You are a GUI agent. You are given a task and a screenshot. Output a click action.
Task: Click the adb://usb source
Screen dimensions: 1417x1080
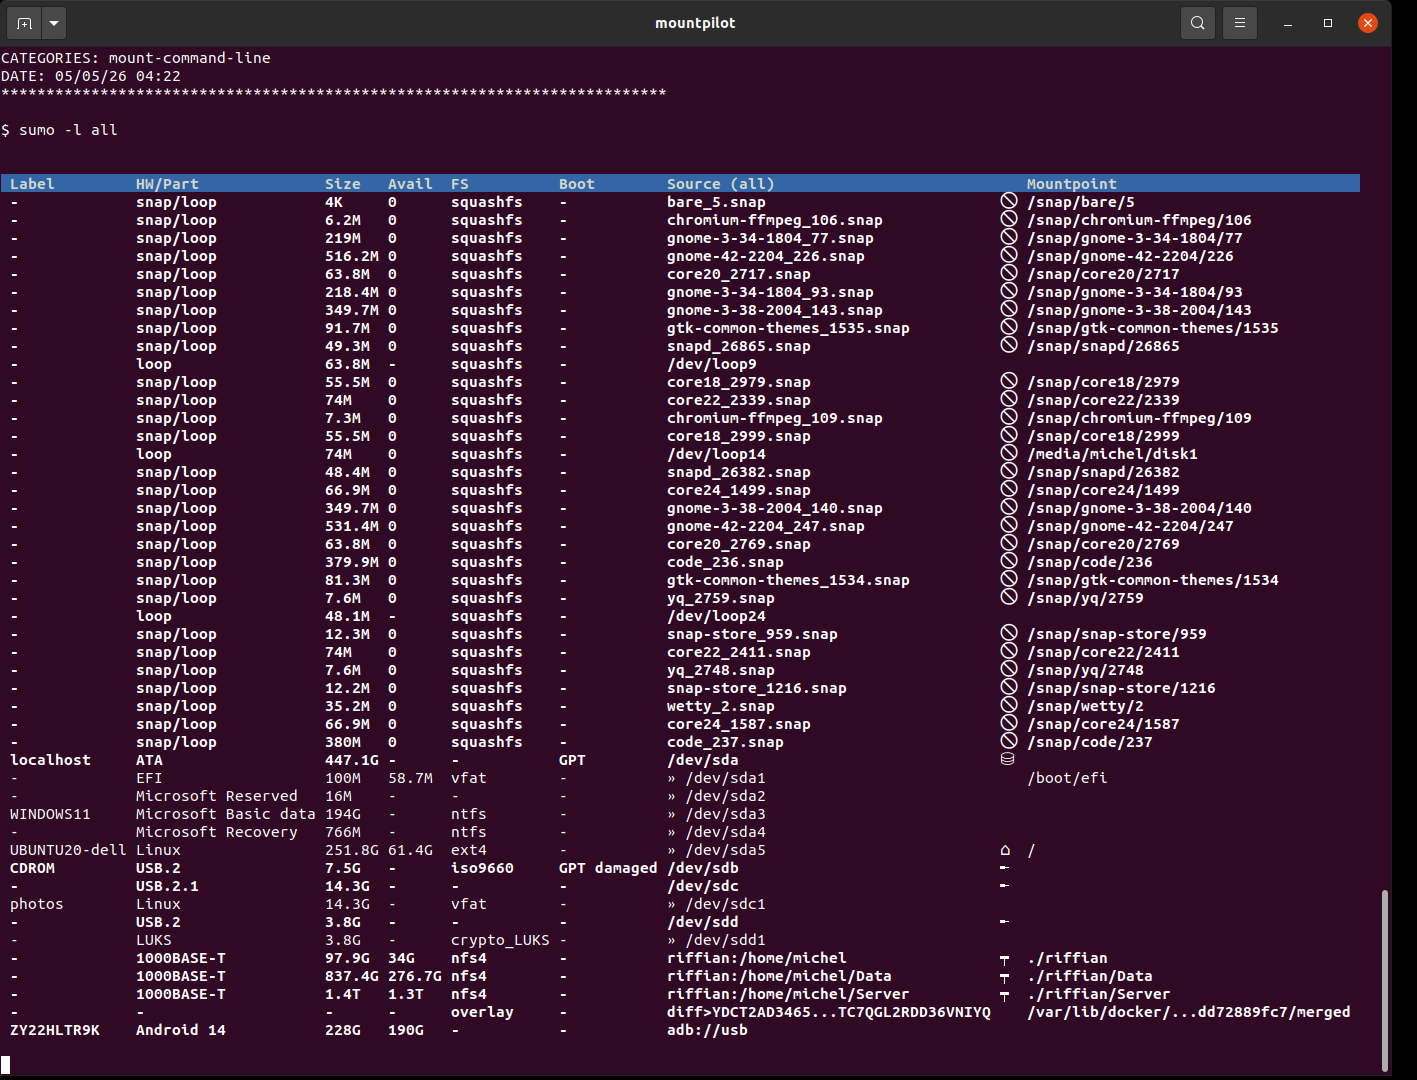pos(707,1030)
